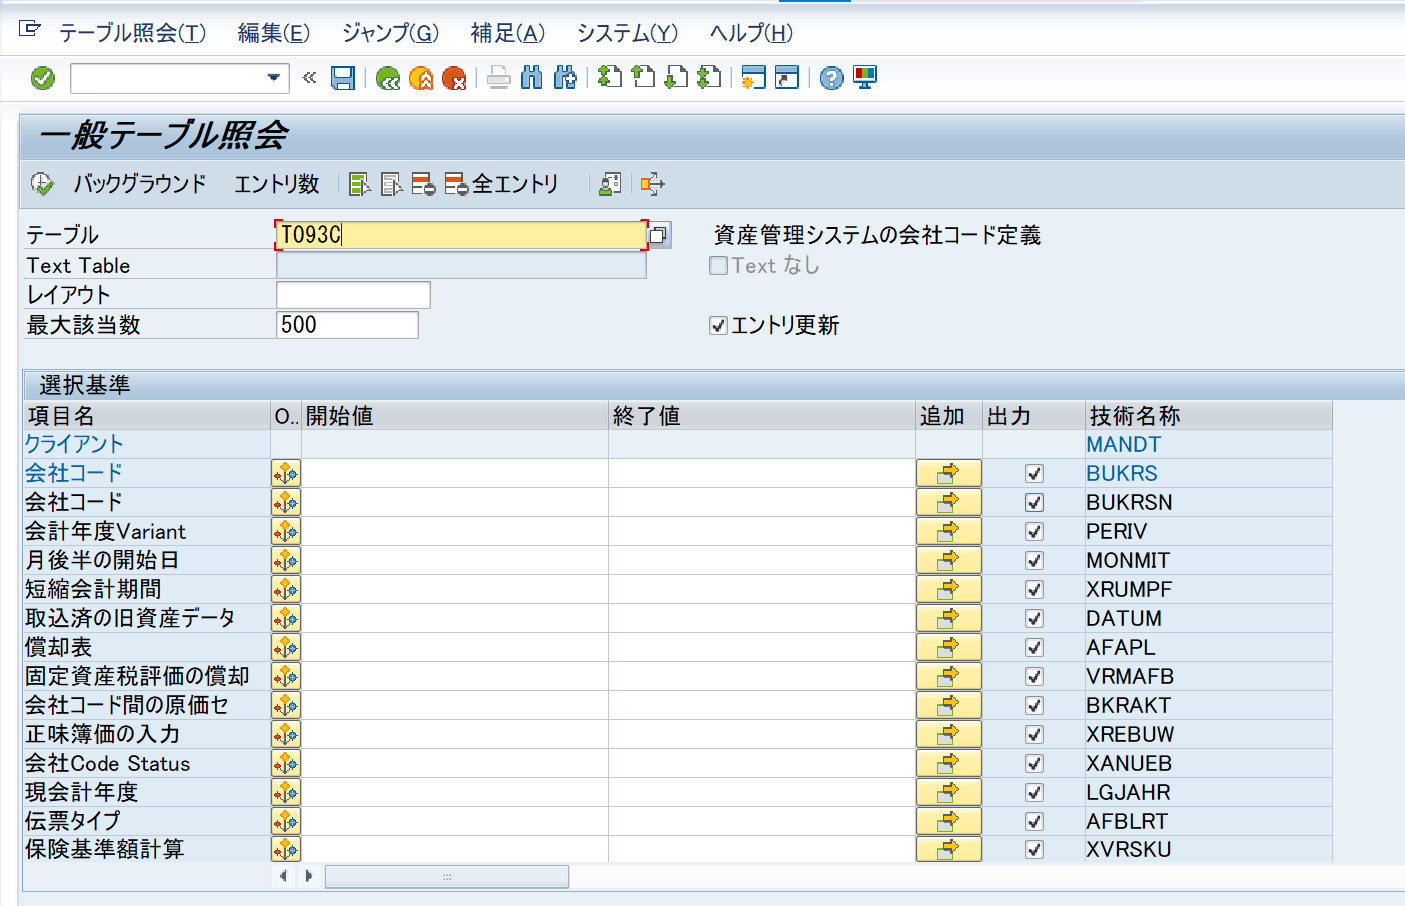The image size is (1405, 906).
Task: Click multiple selection arrow for XANUEB row
Action: tap(948, 764)
